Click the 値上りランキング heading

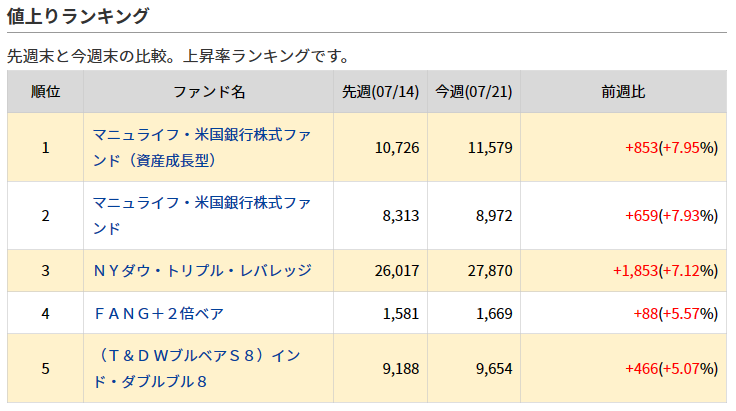coord(78,16)
